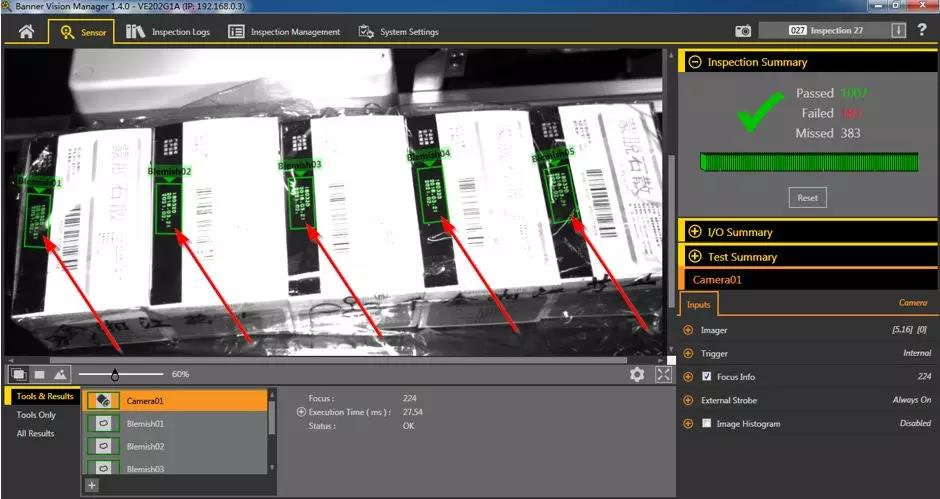
Task: Click the Blemish04 region on image
Action: 431,195
